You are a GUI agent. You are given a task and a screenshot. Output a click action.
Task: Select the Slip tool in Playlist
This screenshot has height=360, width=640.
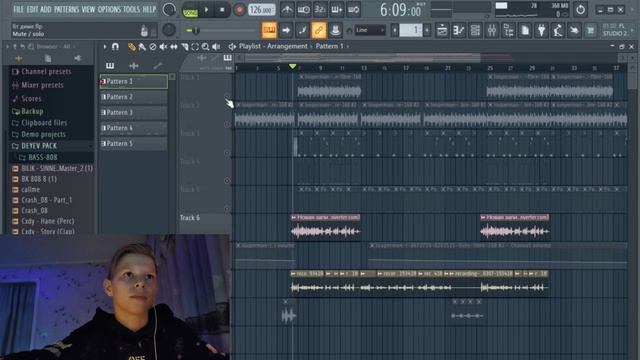[x=174, y=47]
